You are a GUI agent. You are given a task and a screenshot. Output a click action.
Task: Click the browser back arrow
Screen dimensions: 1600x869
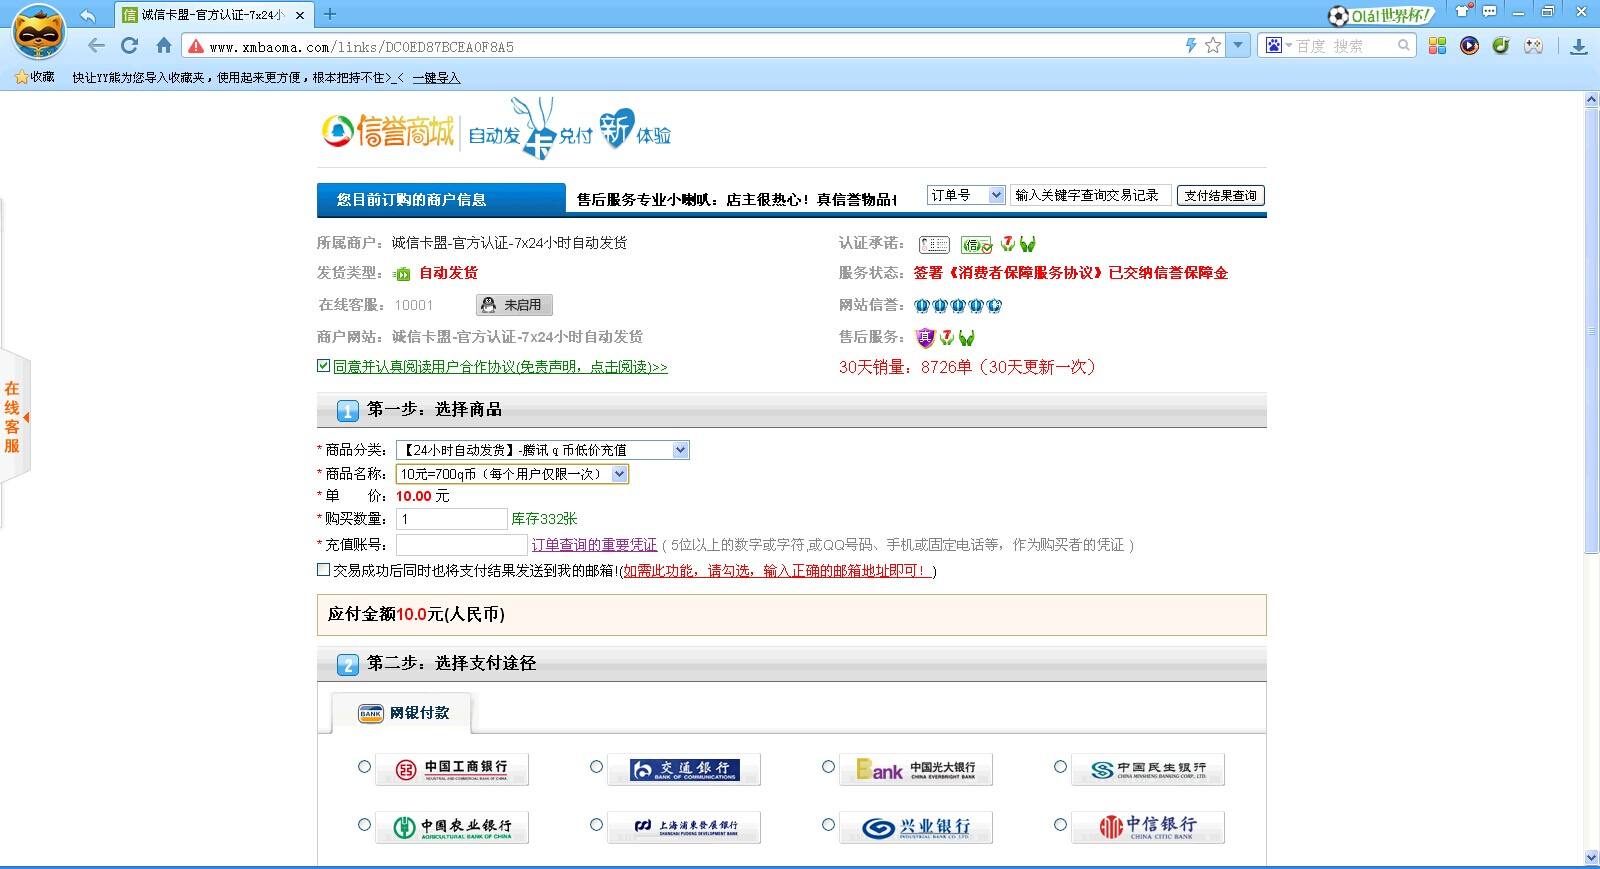(96, 46)
